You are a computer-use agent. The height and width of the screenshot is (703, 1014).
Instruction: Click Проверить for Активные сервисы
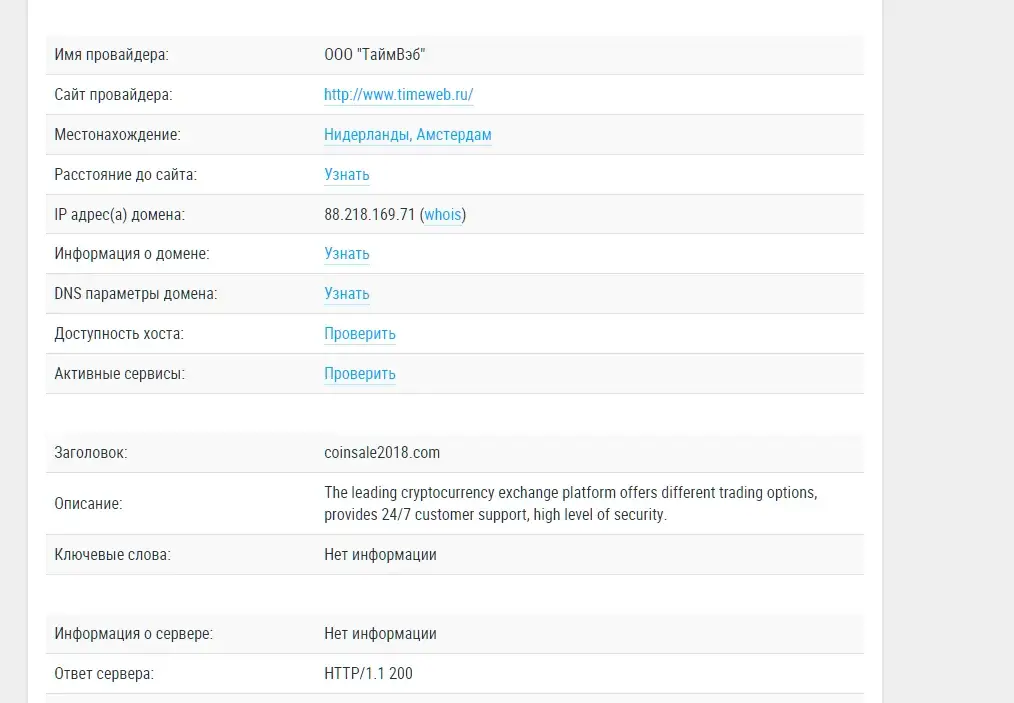click(x=360, y=374)
